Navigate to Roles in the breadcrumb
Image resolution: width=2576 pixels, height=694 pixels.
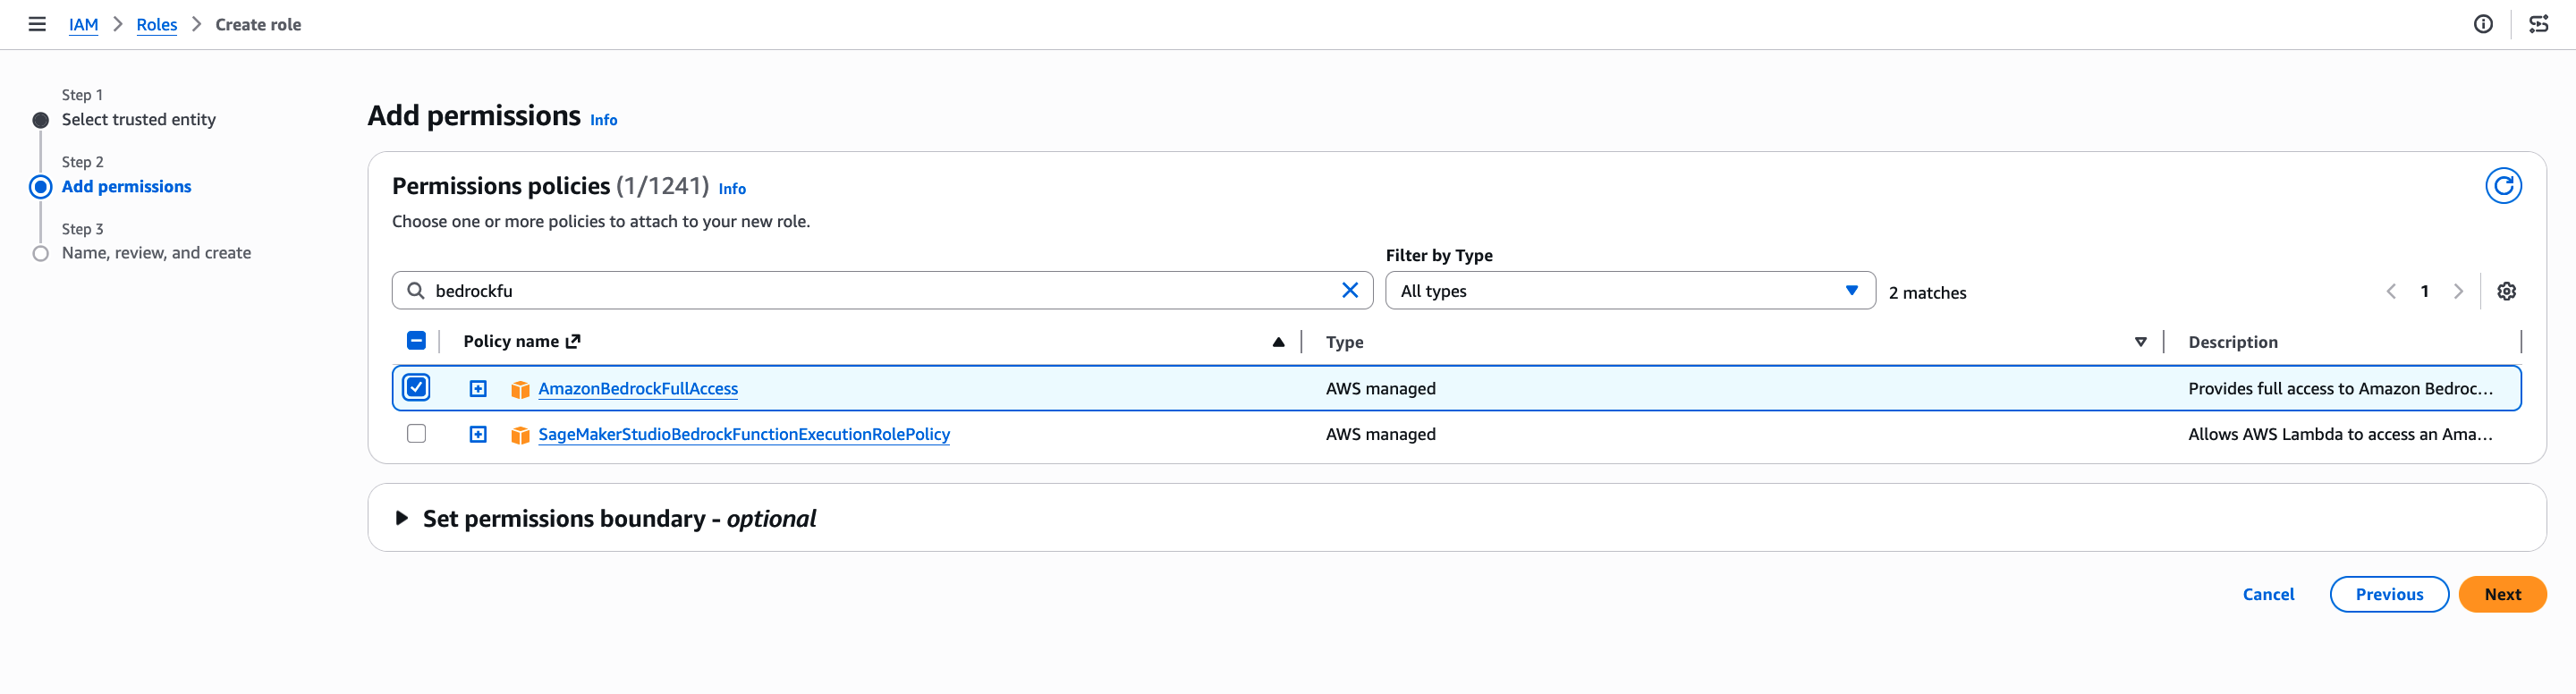tap(156, 24)
